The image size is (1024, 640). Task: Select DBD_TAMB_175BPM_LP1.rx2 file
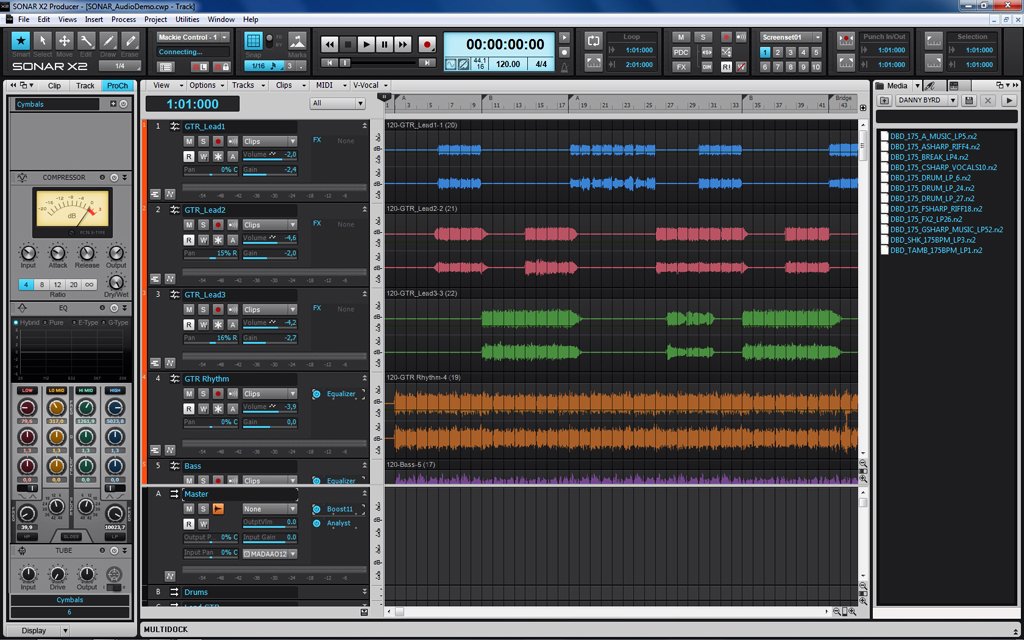[x=936, y=250]
